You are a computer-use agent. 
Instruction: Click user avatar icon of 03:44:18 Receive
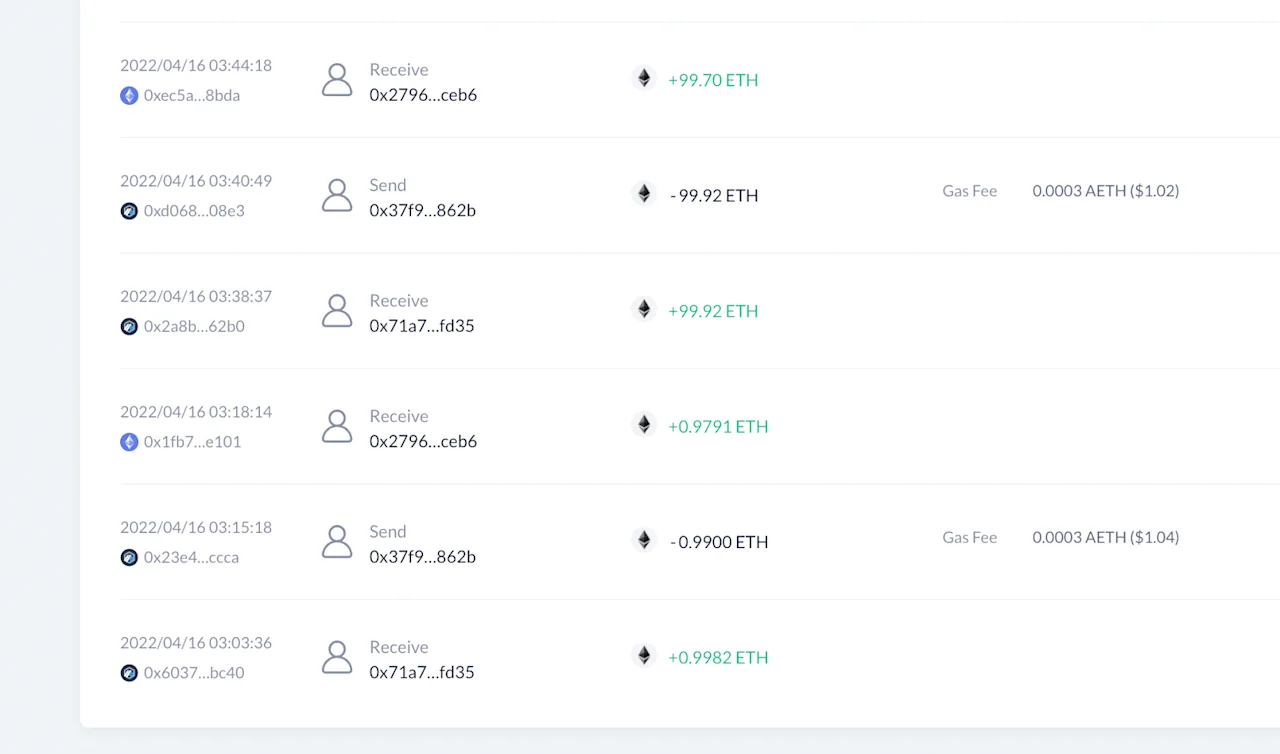click(x=337, y=80)
